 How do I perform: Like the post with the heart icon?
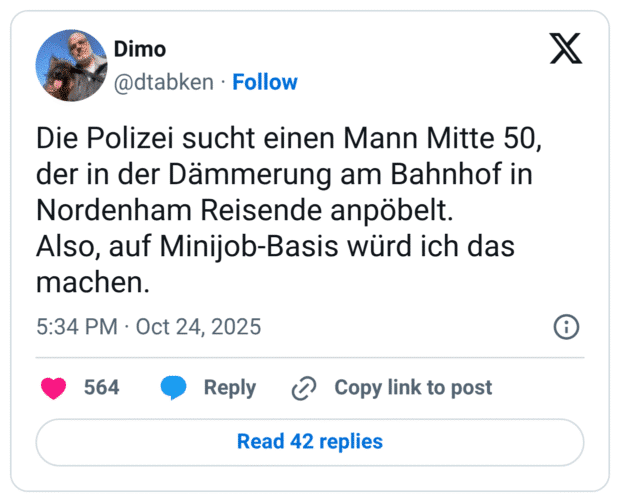pos(53,388)
